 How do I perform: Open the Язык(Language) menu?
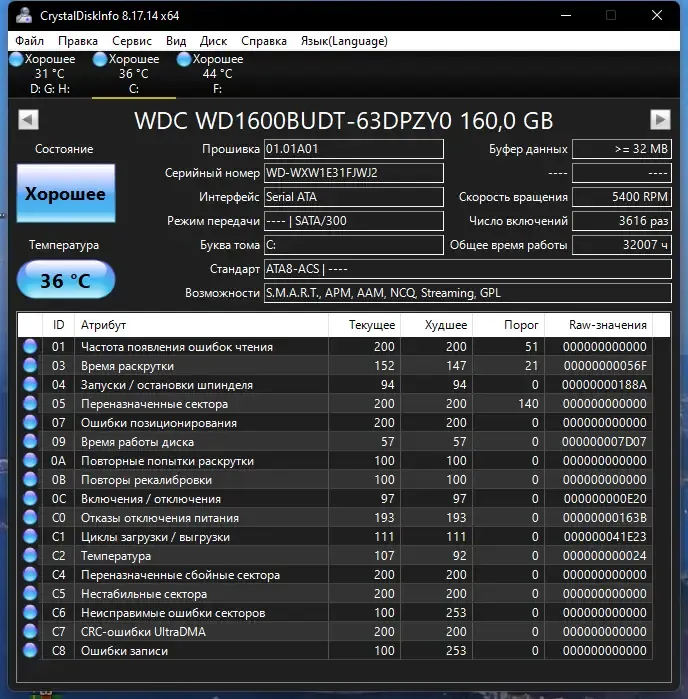click(344, 41)
